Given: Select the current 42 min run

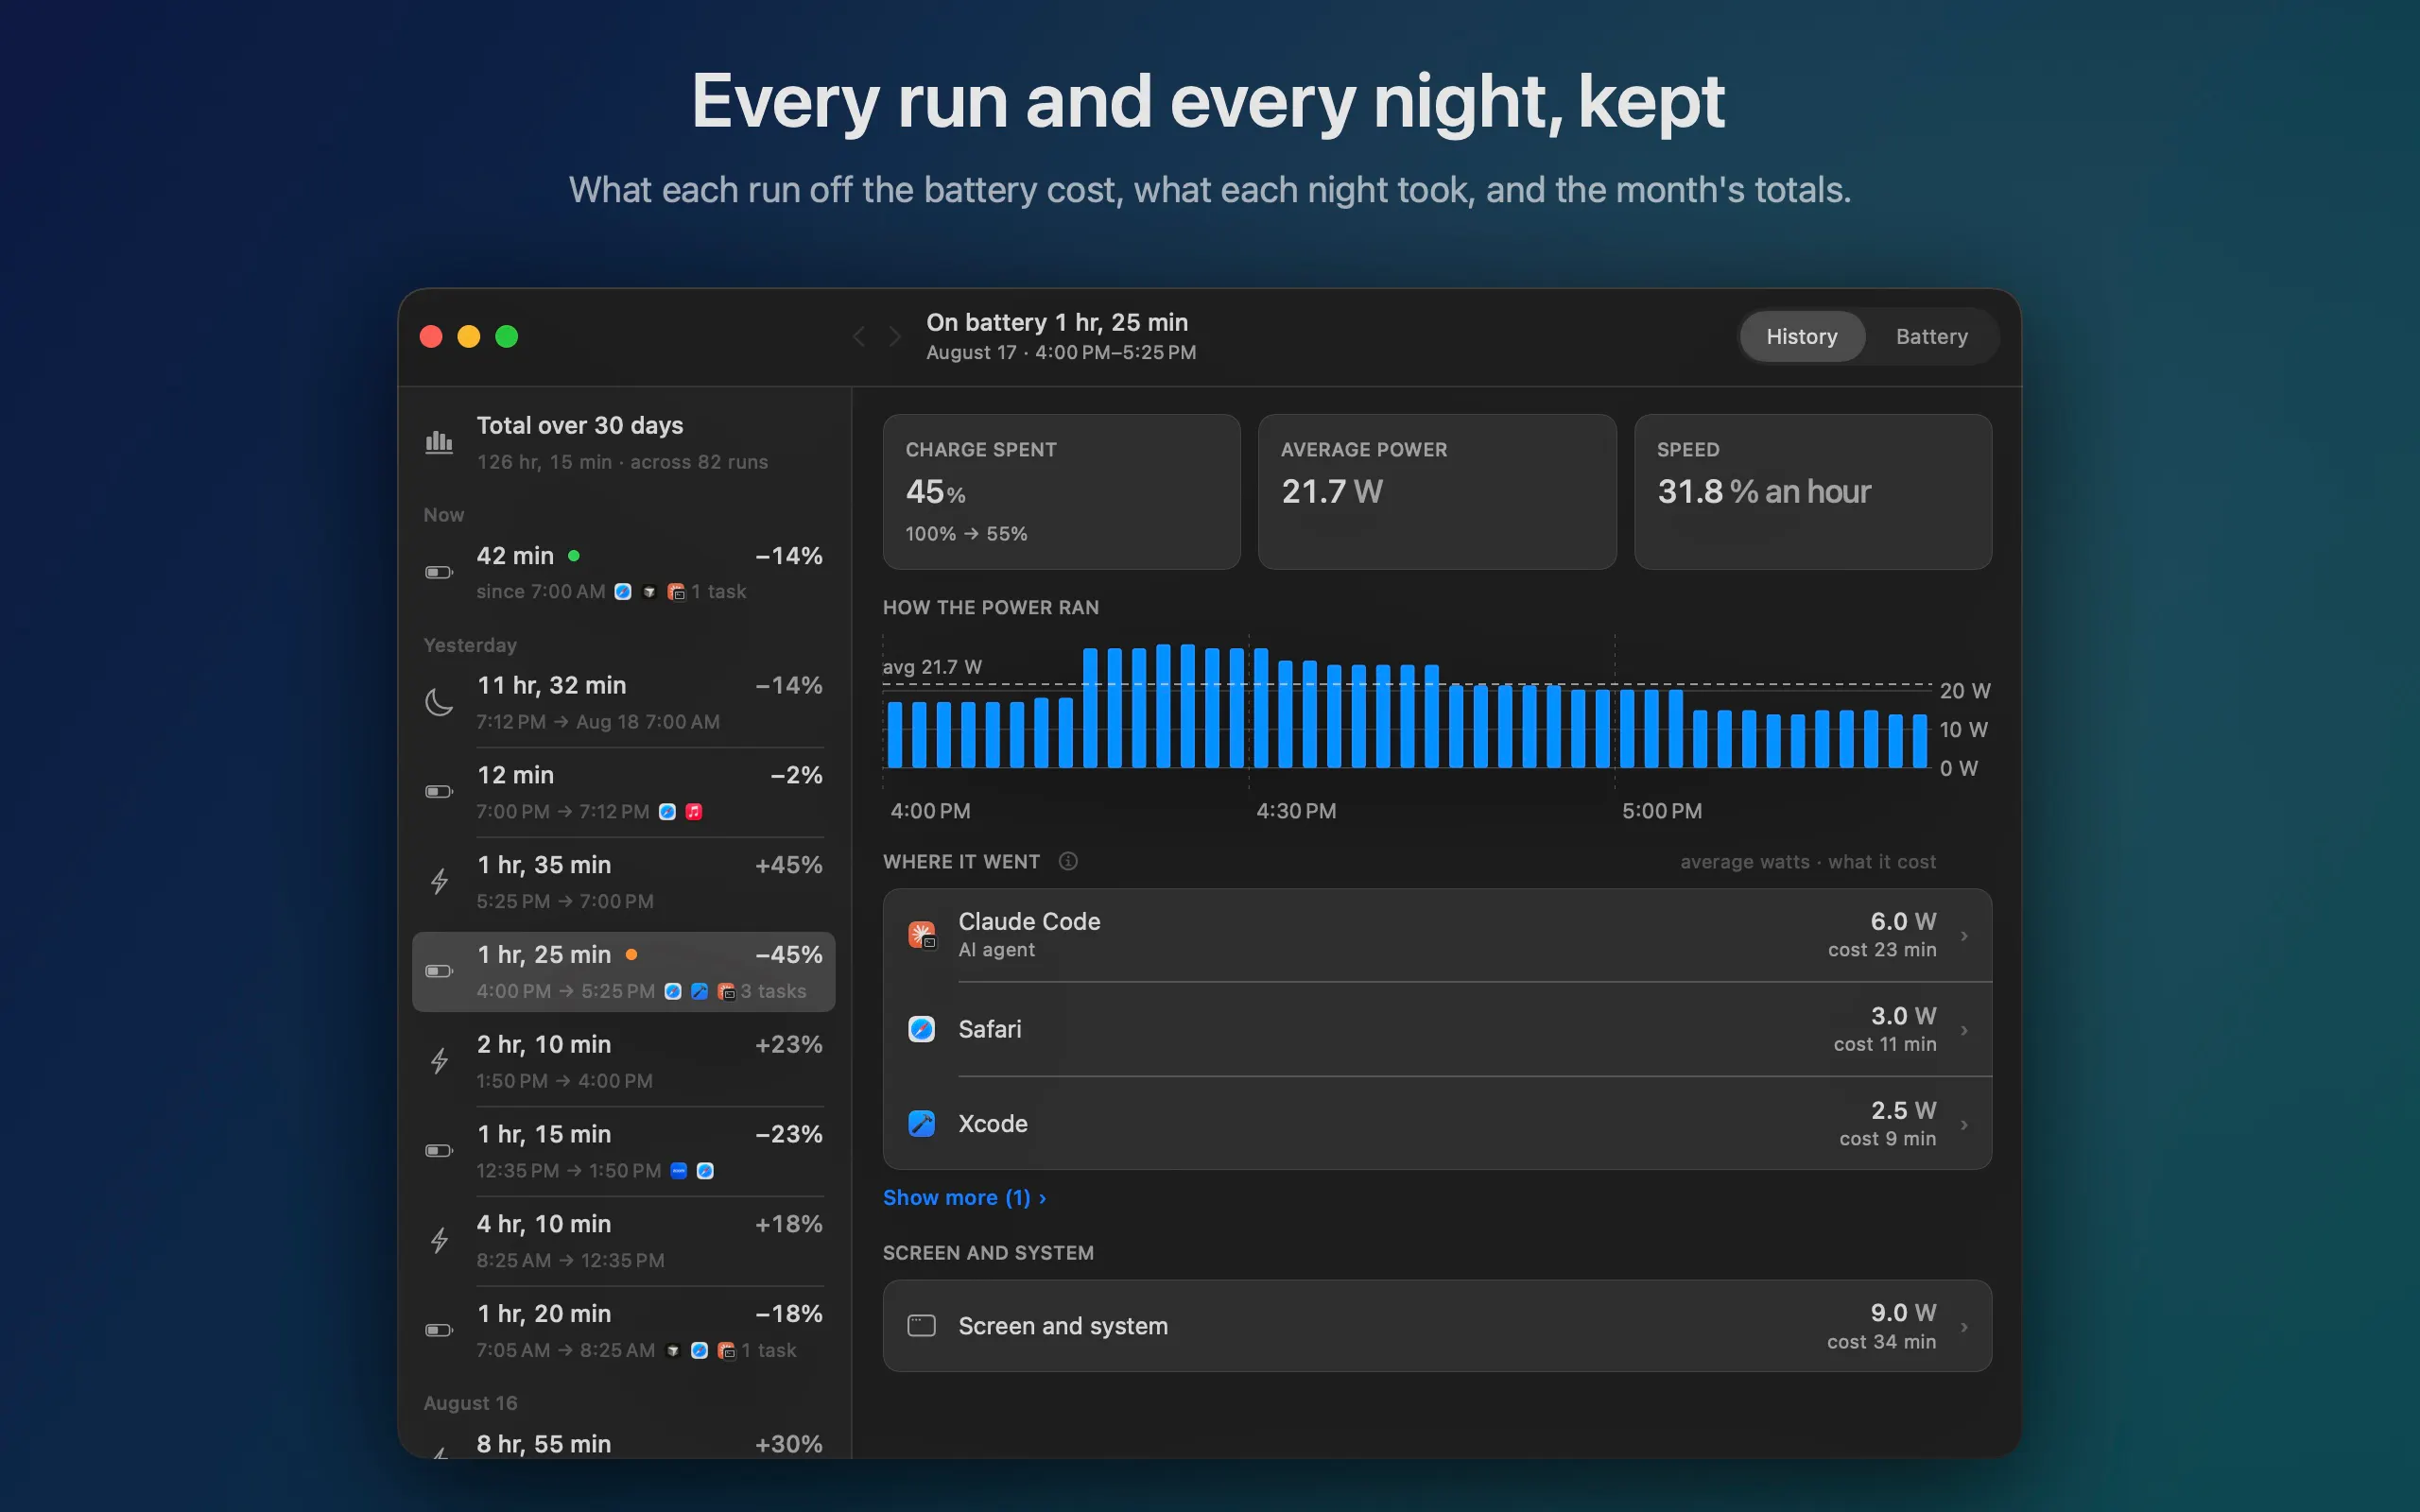Looking at the screenshot, I should pos(623,573).
